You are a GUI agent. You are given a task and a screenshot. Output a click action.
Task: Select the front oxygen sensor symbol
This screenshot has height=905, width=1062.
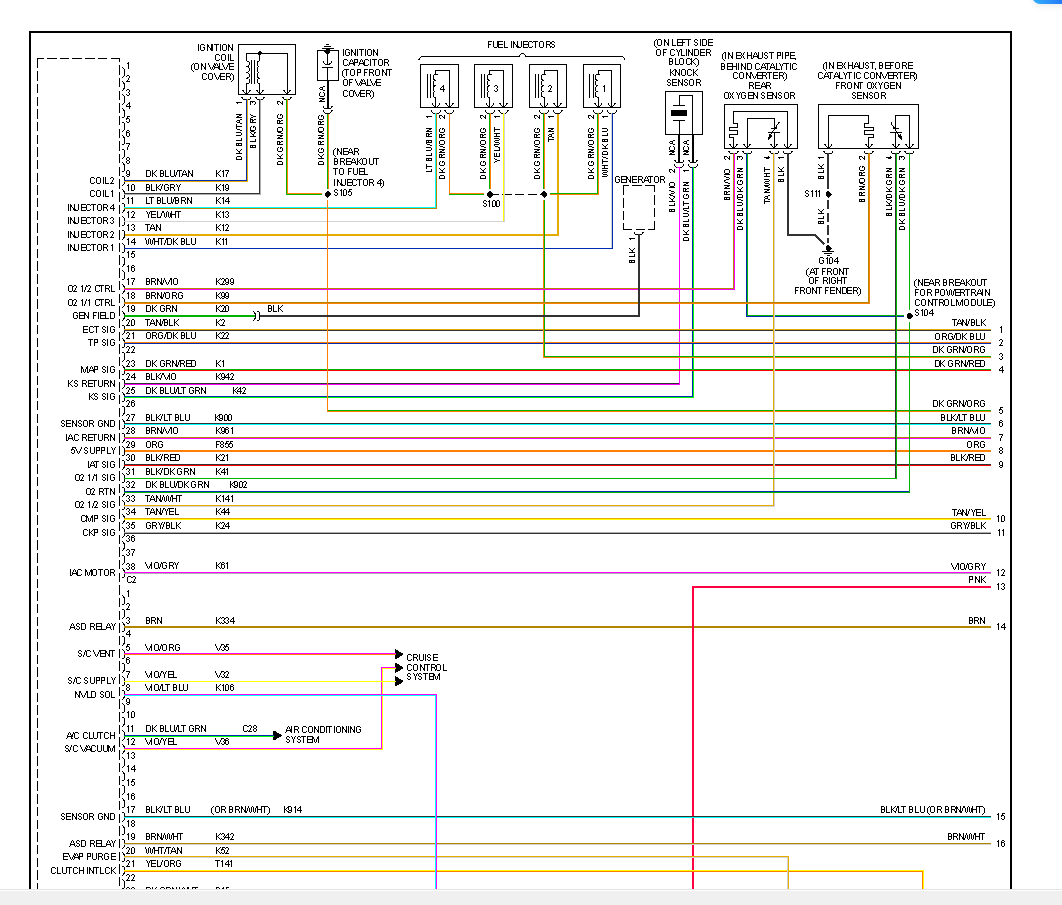[x=865, y=126]
